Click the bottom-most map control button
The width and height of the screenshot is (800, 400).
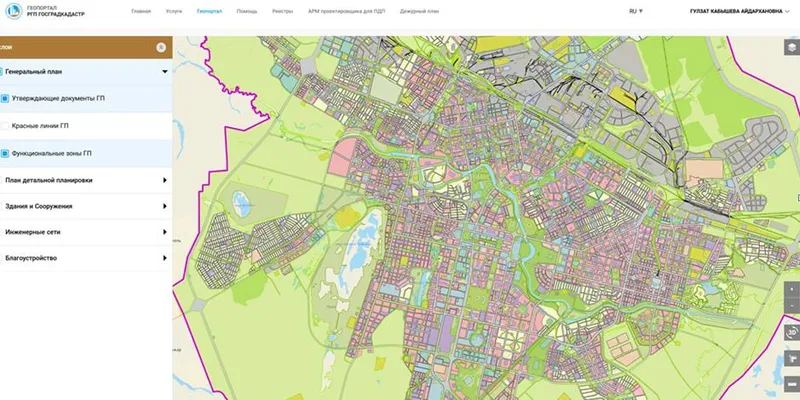[791, 383]
